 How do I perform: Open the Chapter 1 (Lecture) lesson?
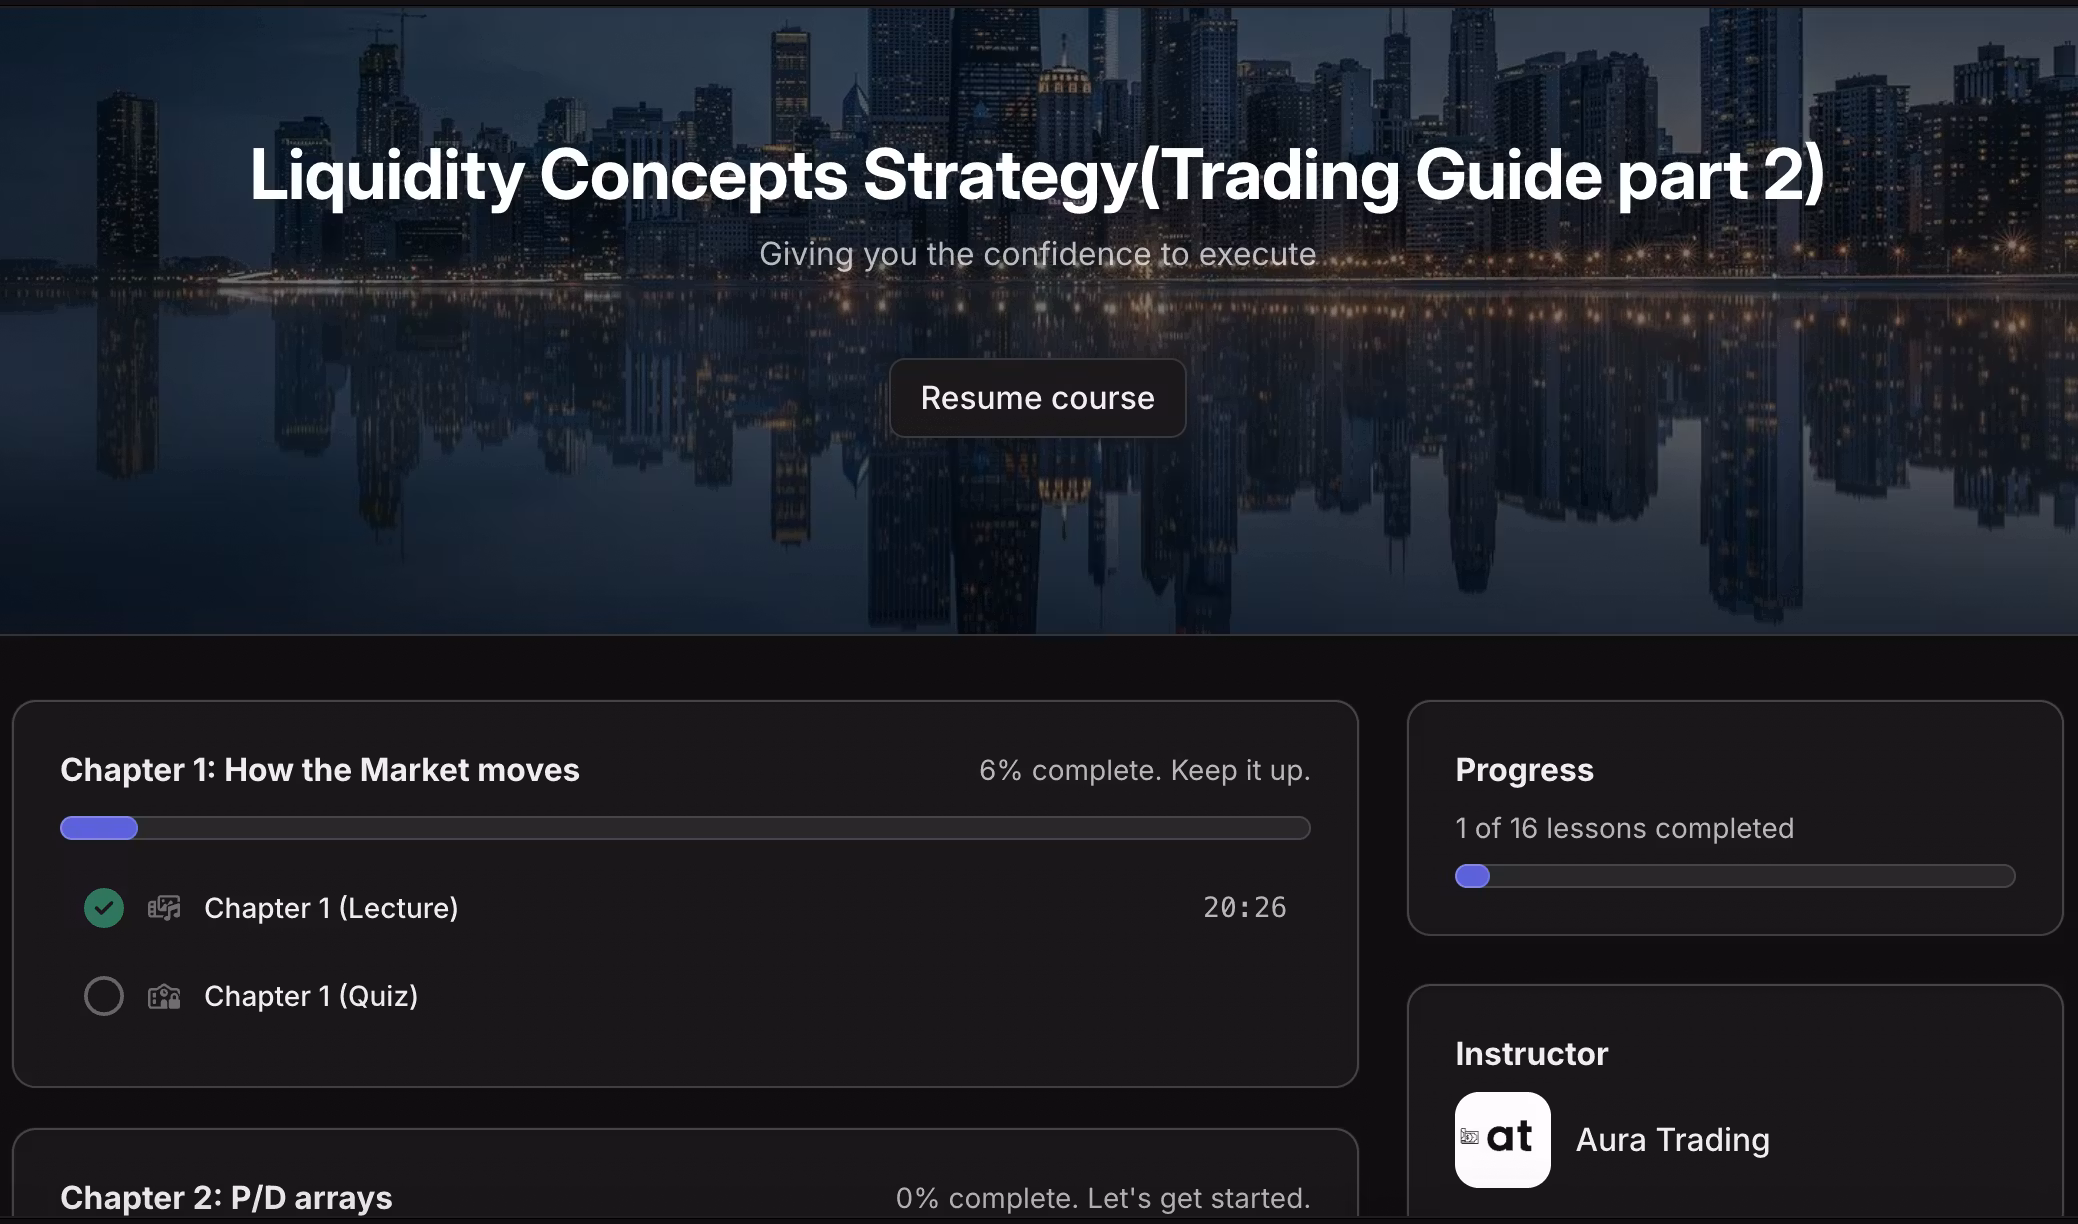331,908
